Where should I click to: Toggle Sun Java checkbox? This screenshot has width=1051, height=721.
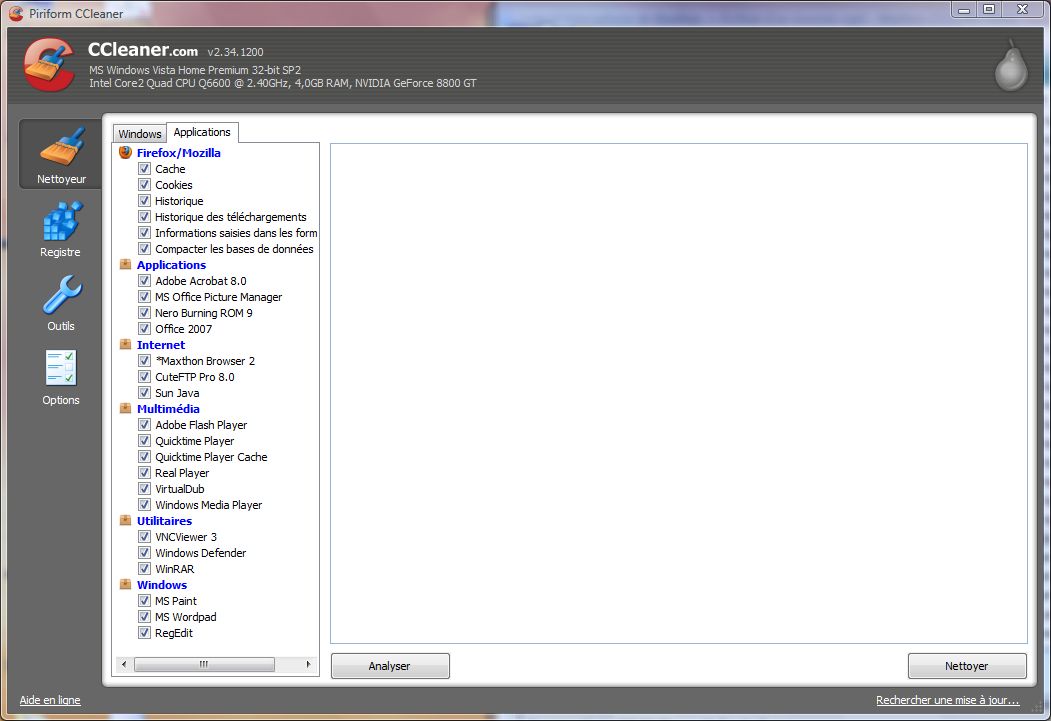tap(144, 393)
